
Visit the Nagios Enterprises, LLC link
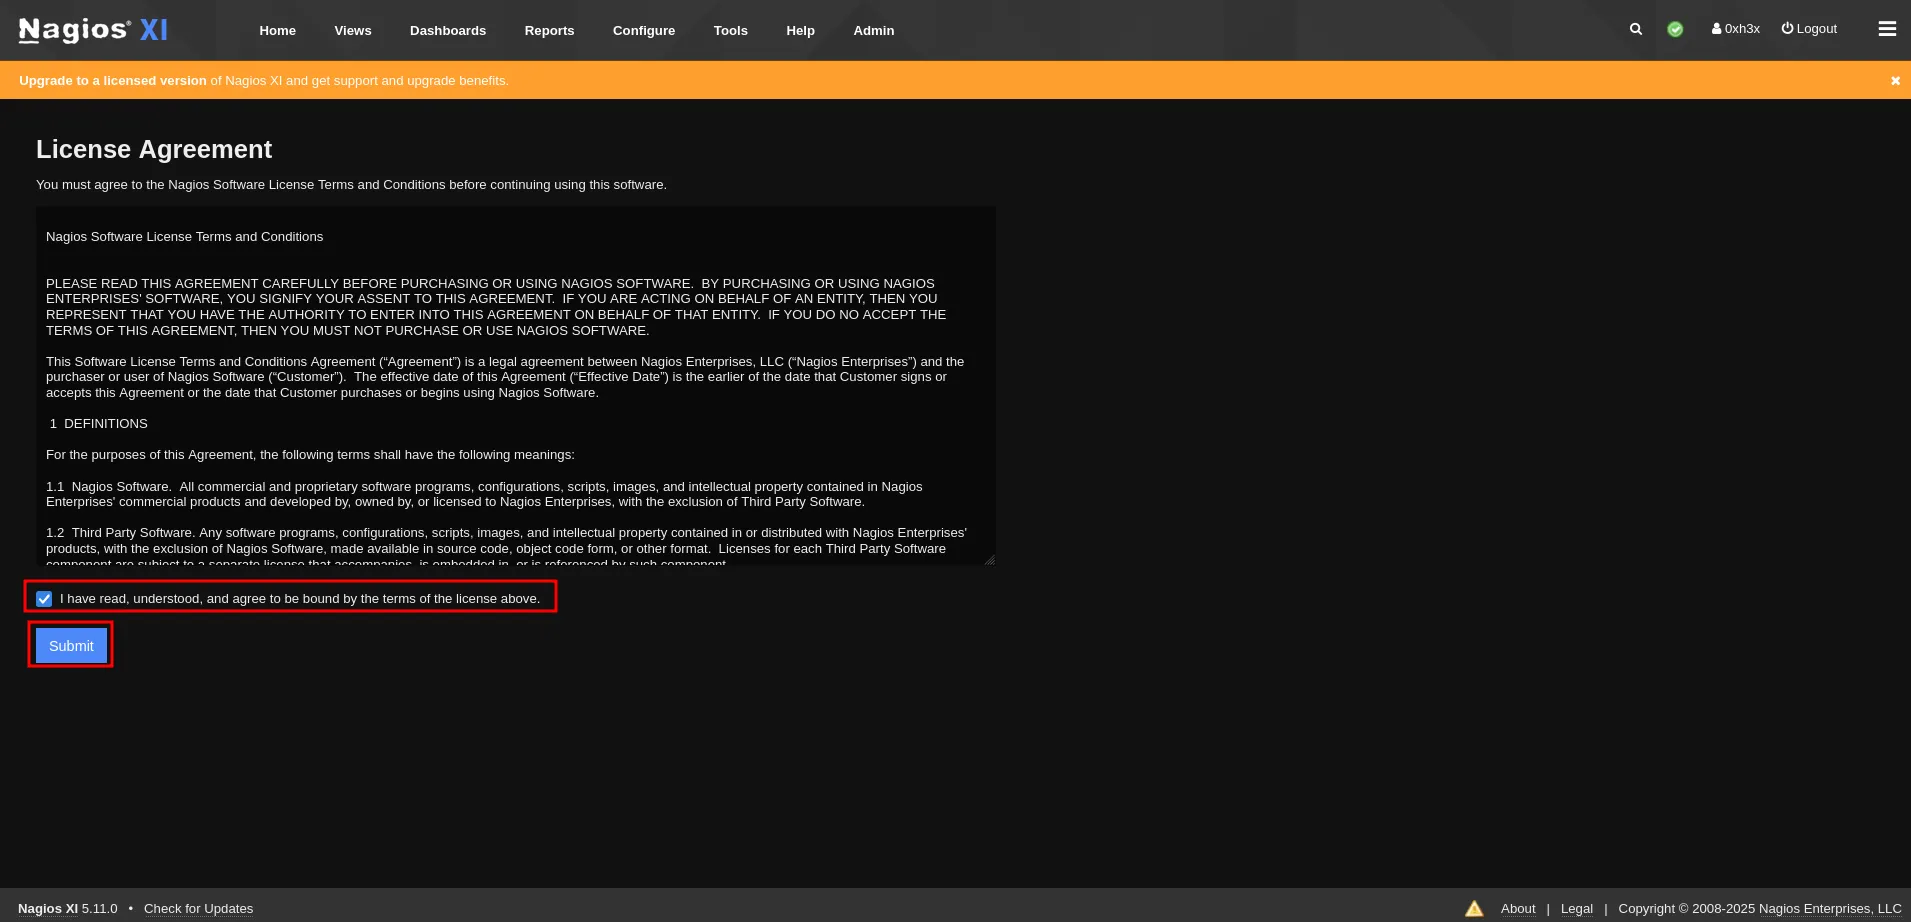click(x=1830, y=909)
